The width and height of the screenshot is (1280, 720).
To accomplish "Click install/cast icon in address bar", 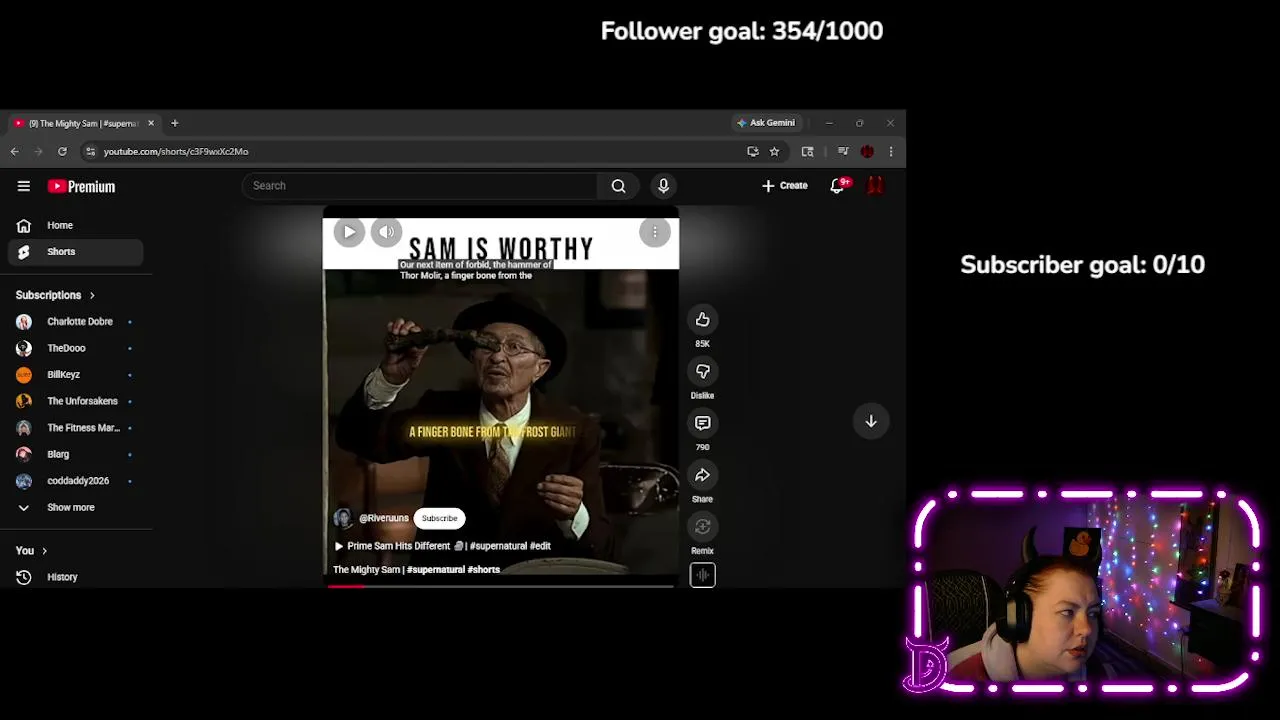I will click(752, 151).
